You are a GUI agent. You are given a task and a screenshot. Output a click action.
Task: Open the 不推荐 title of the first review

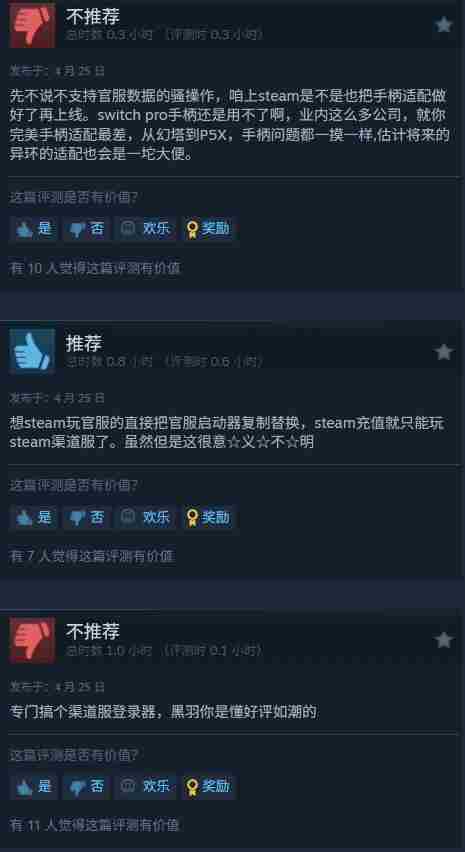[x=93, y=17]
